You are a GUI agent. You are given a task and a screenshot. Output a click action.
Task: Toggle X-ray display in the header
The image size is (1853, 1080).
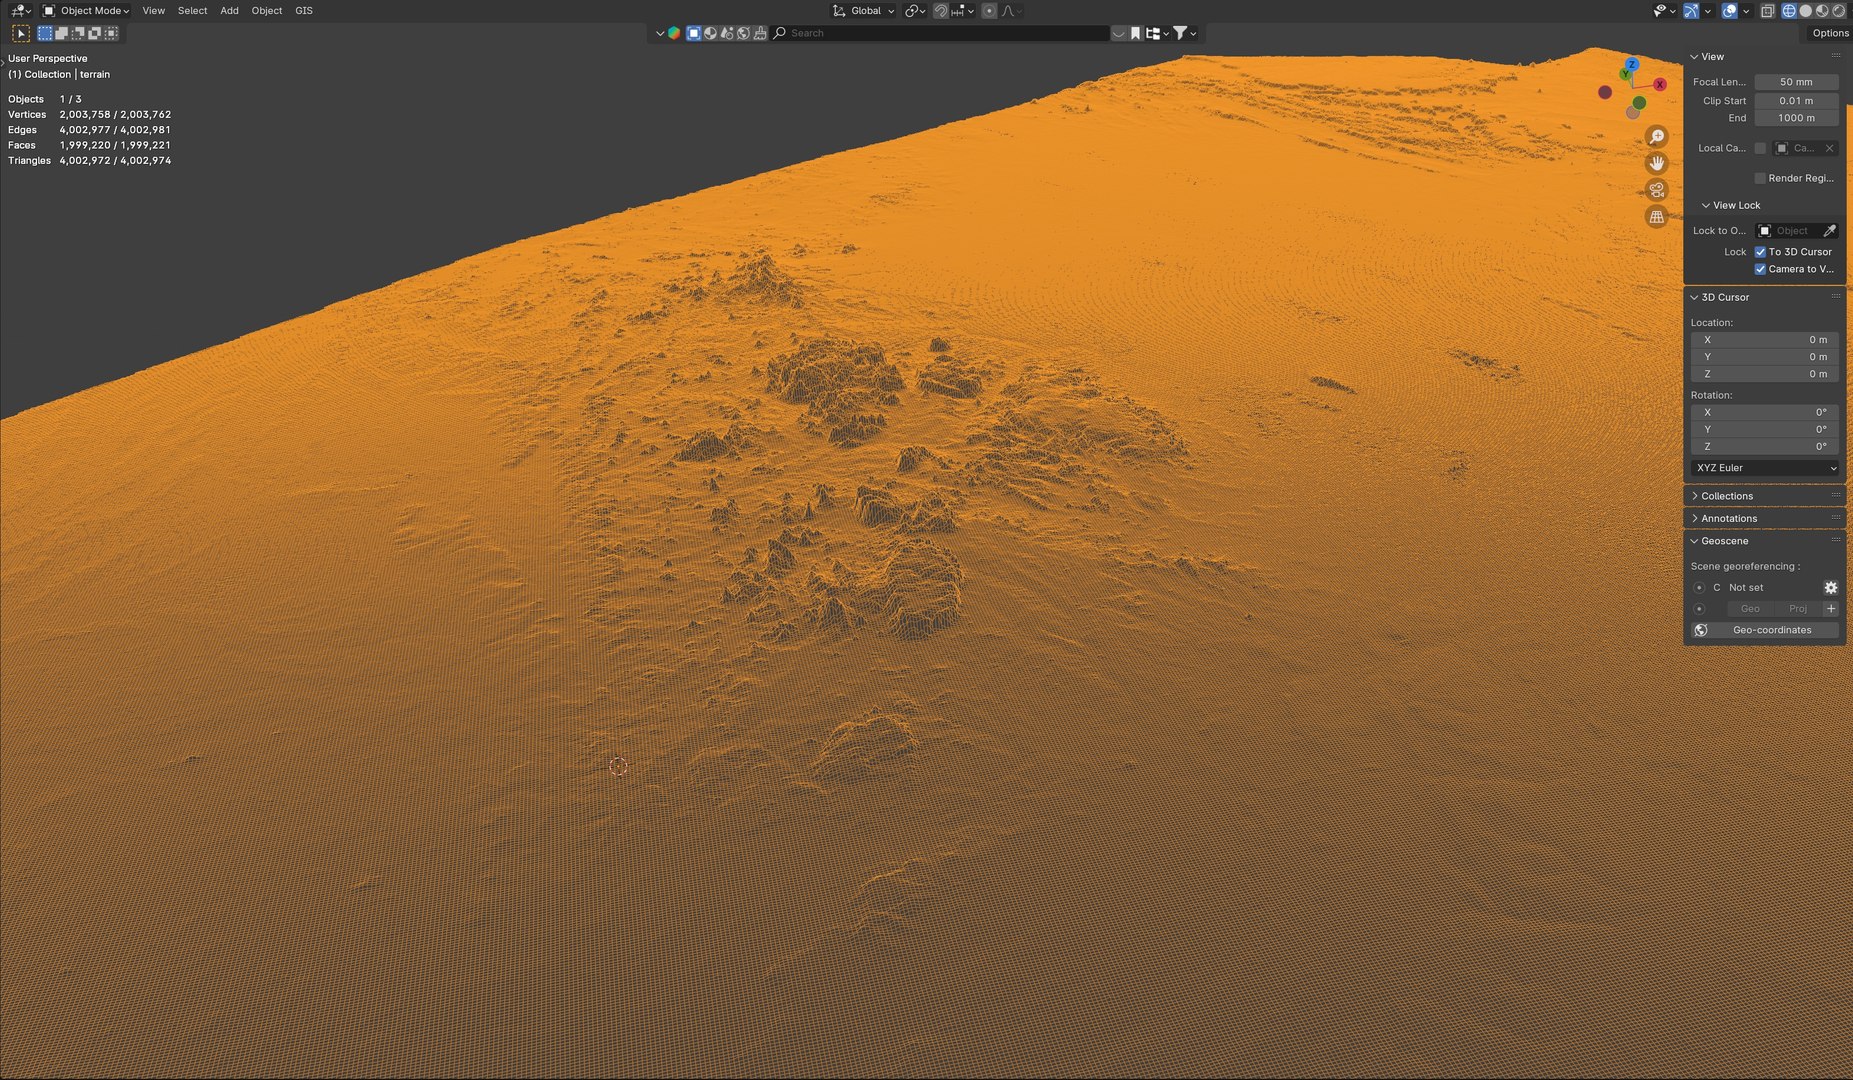(x=1767, y=11)
